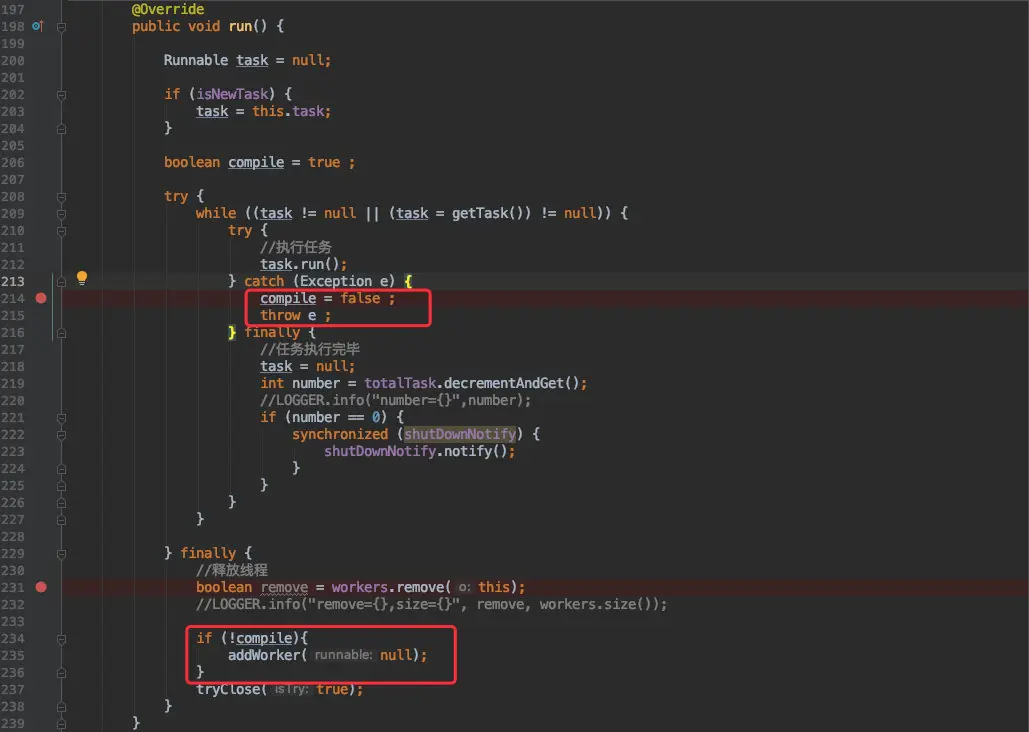Click getTask() in the while condition
The image size is (1029, 732).
point(486,213)
